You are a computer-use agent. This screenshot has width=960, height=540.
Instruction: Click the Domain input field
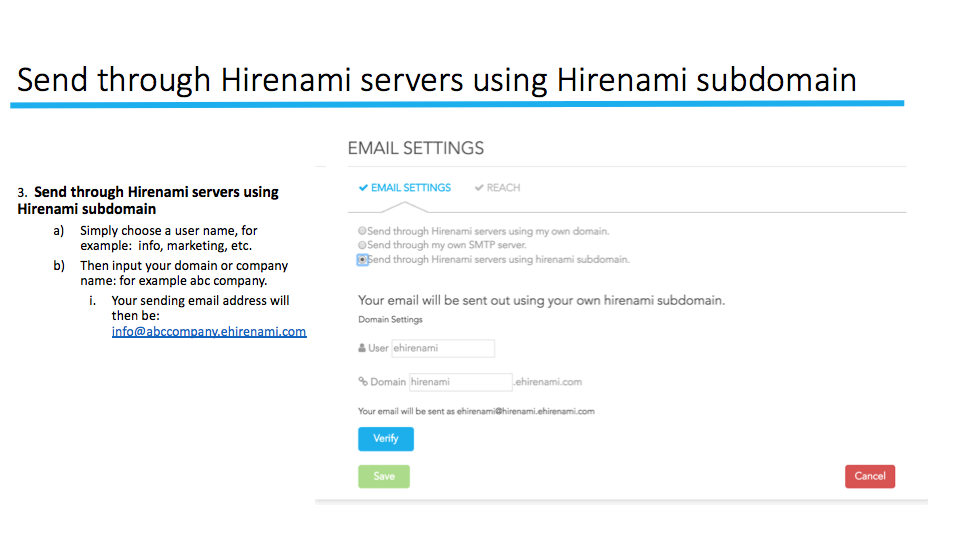tap(460, 382)
